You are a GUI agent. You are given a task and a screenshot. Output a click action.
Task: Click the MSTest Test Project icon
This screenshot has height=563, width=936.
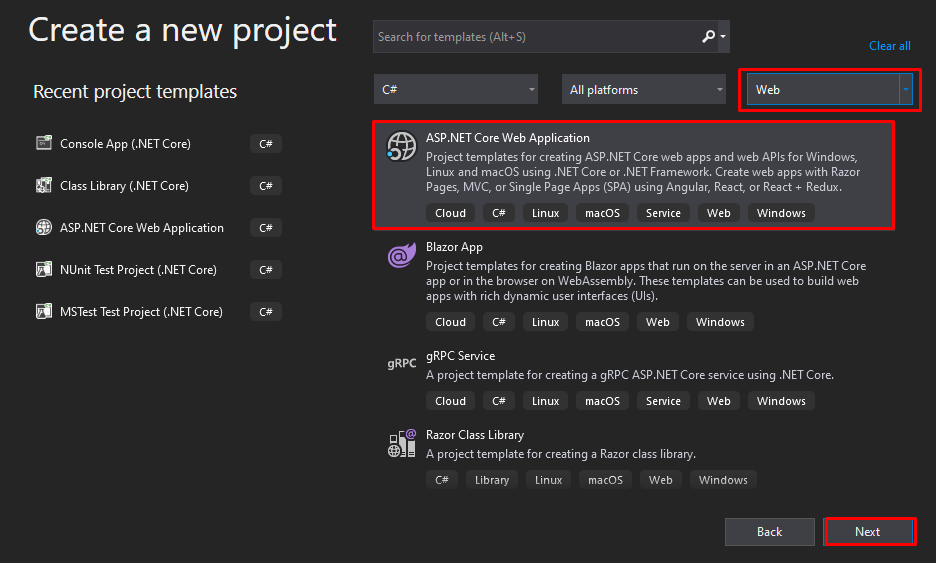44,312
